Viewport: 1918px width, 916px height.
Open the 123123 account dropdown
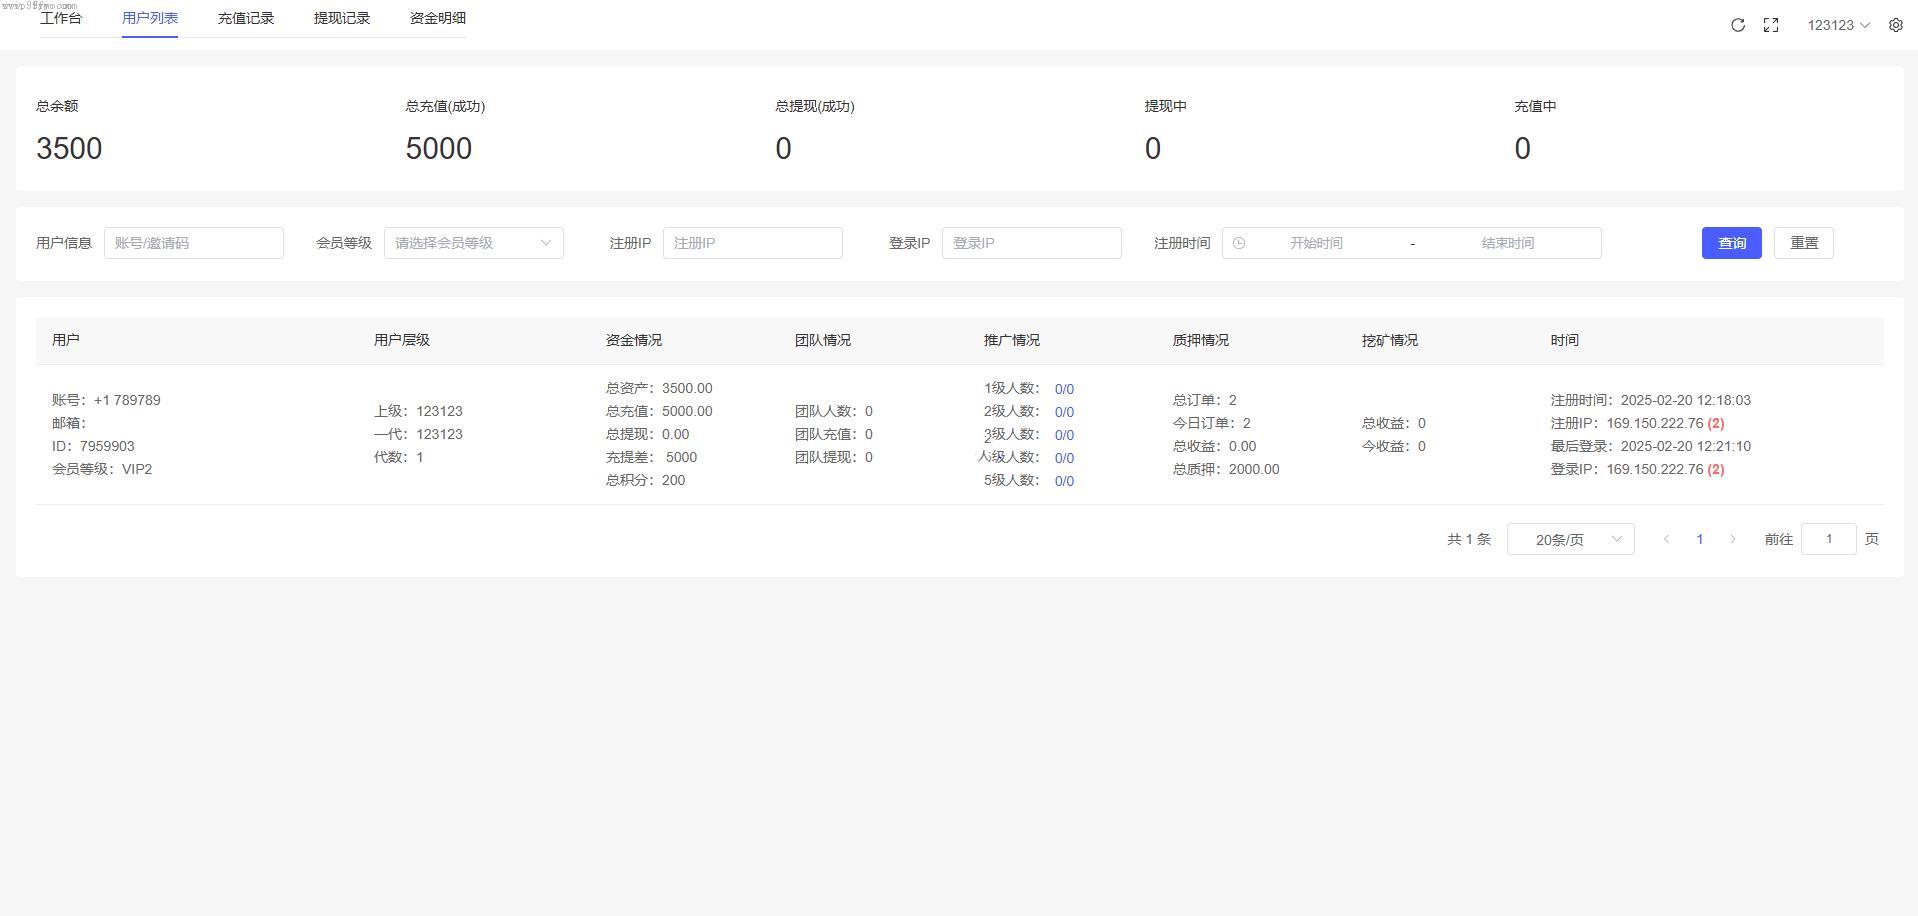[x=1837, y=25]
